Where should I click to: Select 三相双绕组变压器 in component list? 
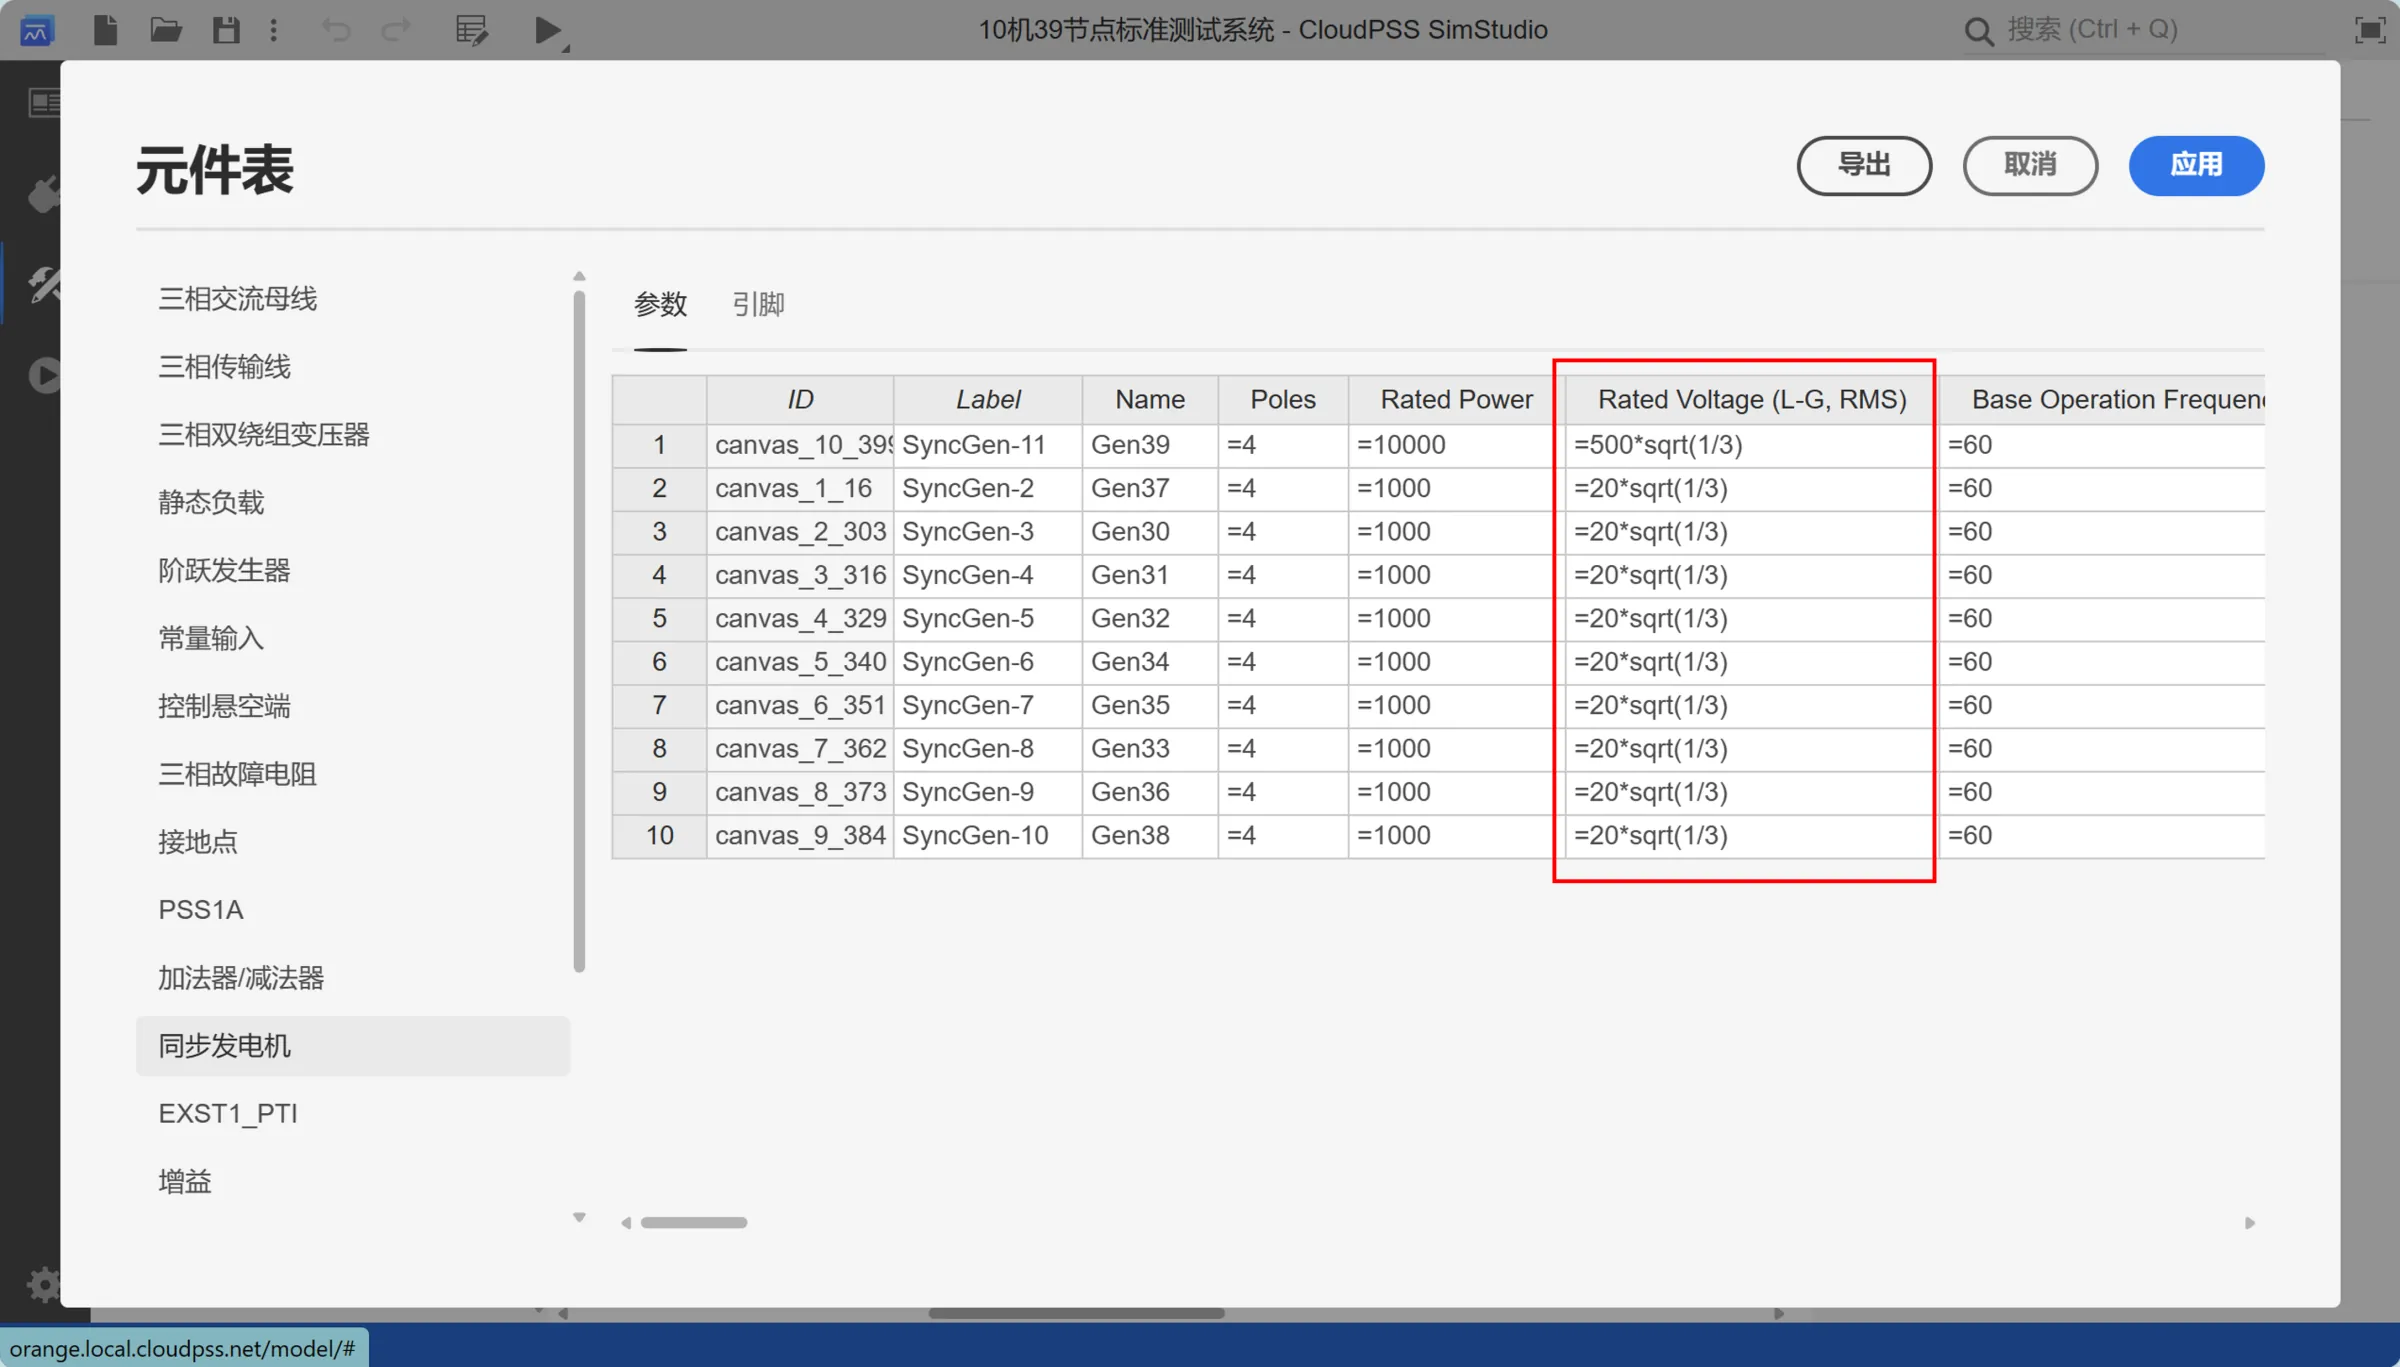click(x=352, y=434)
